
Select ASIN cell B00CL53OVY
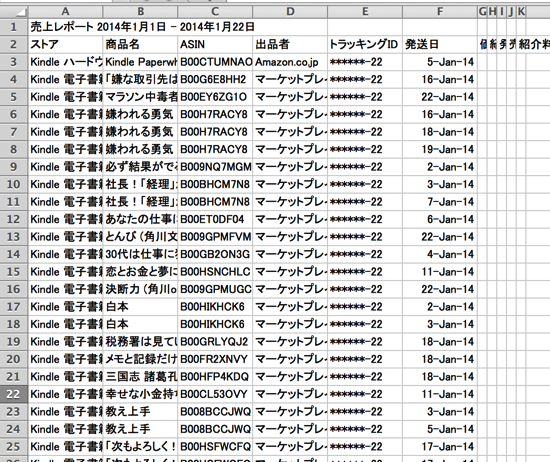coord(215,394)
